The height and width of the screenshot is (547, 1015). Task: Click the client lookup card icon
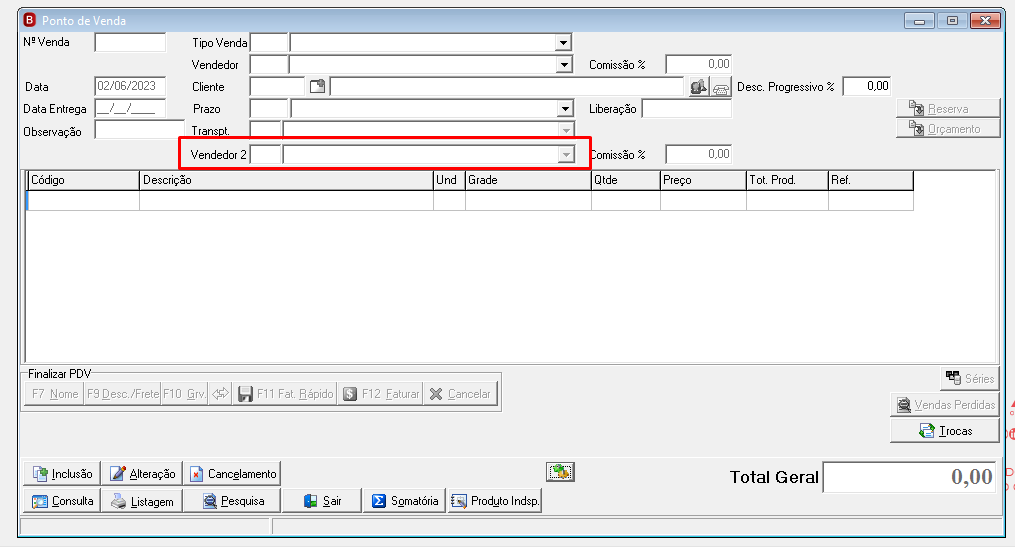(x=317, y=87)
